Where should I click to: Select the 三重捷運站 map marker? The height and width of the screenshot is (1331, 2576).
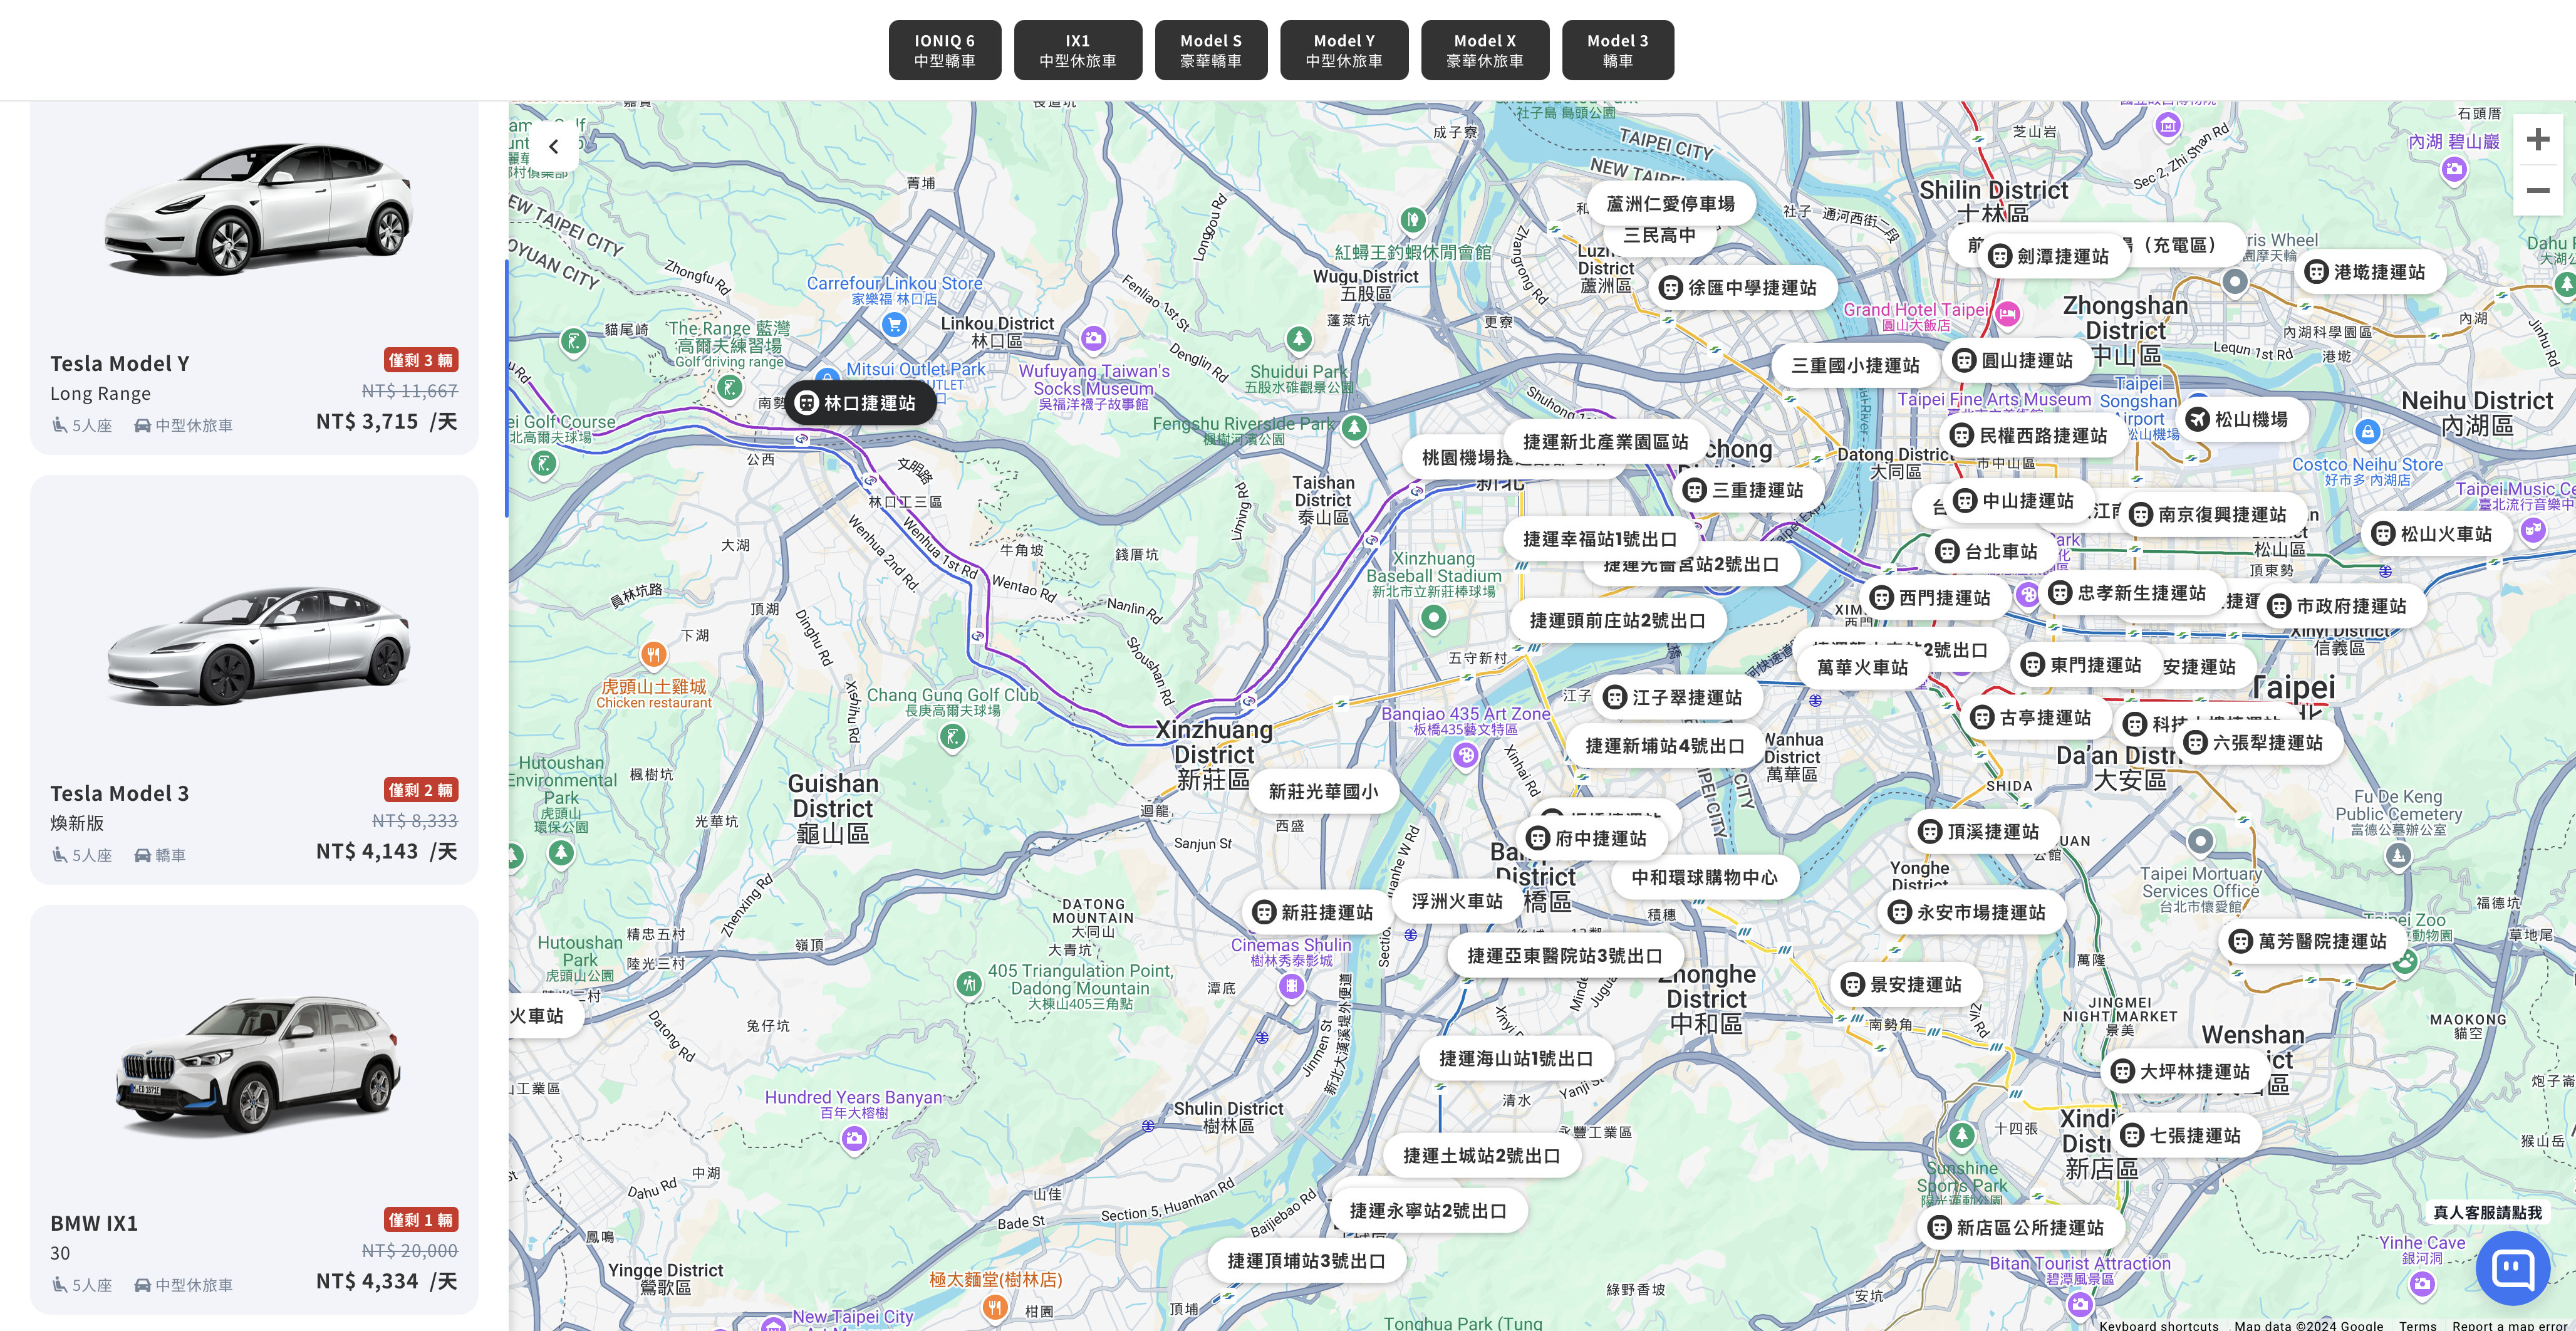click(1747, 490)
